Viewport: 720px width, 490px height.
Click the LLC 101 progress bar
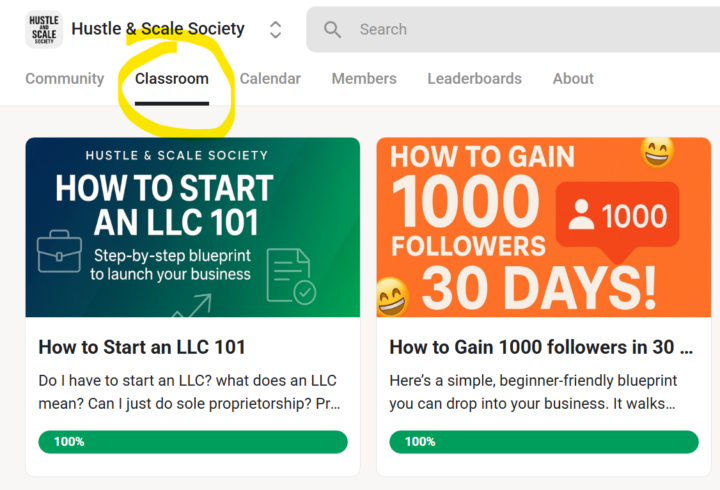click(192, 442)
